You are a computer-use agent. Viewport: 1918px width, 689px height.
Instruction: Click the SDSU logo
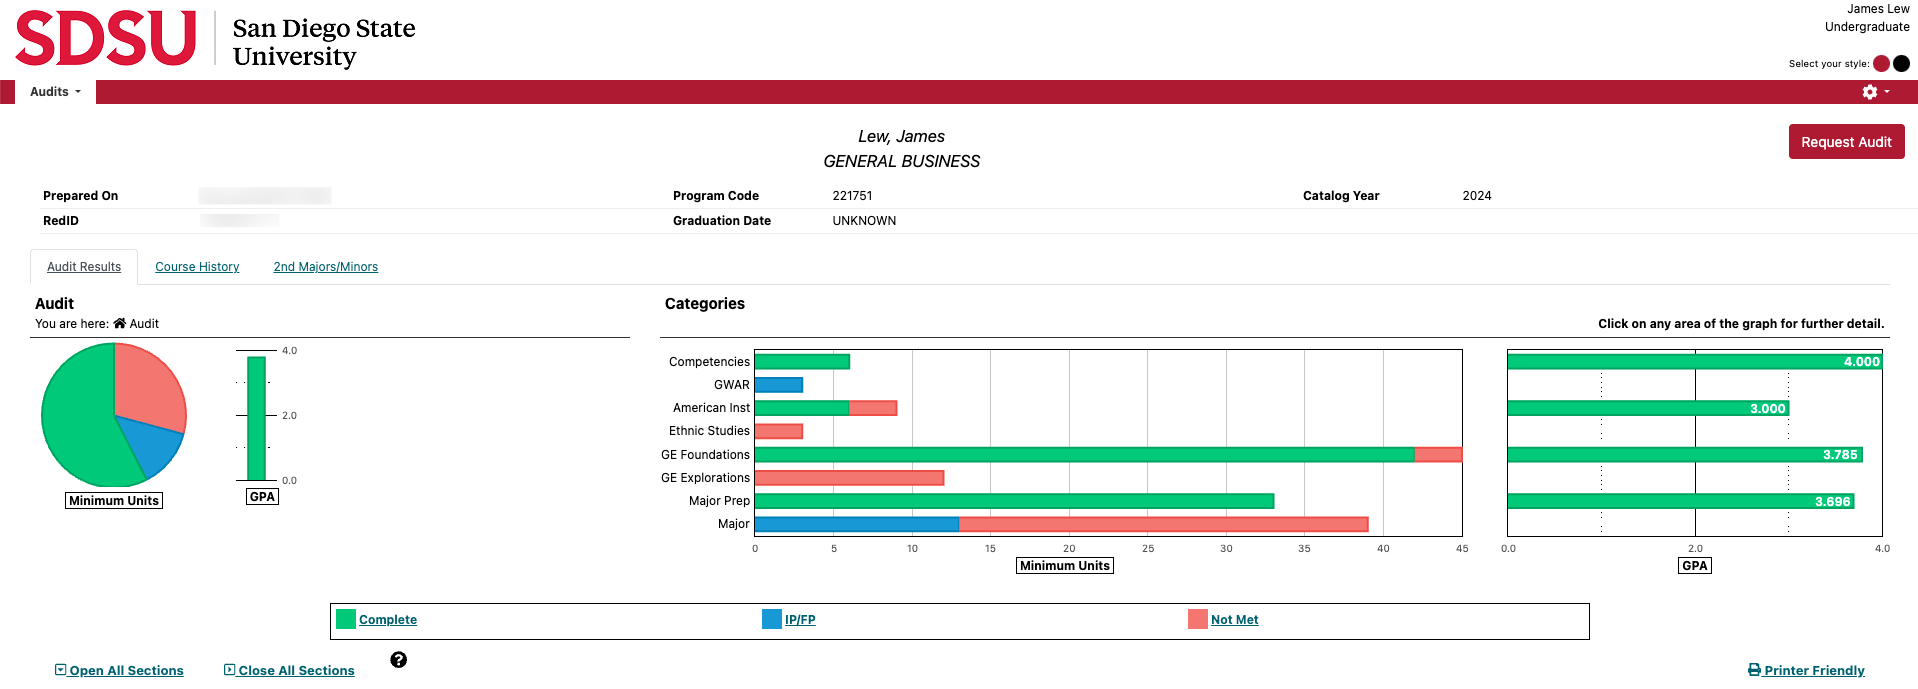(x=106, y=38)
